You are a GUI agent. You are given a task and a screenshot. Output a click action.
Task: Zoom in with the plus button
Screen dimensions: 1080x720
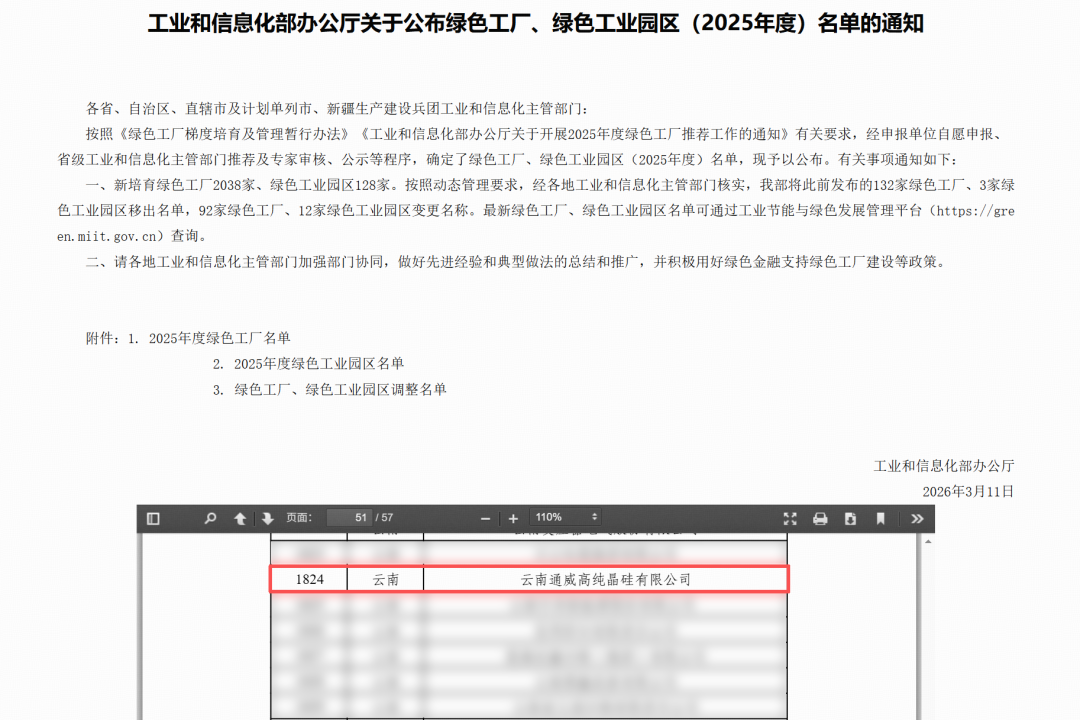pos(513,518)
